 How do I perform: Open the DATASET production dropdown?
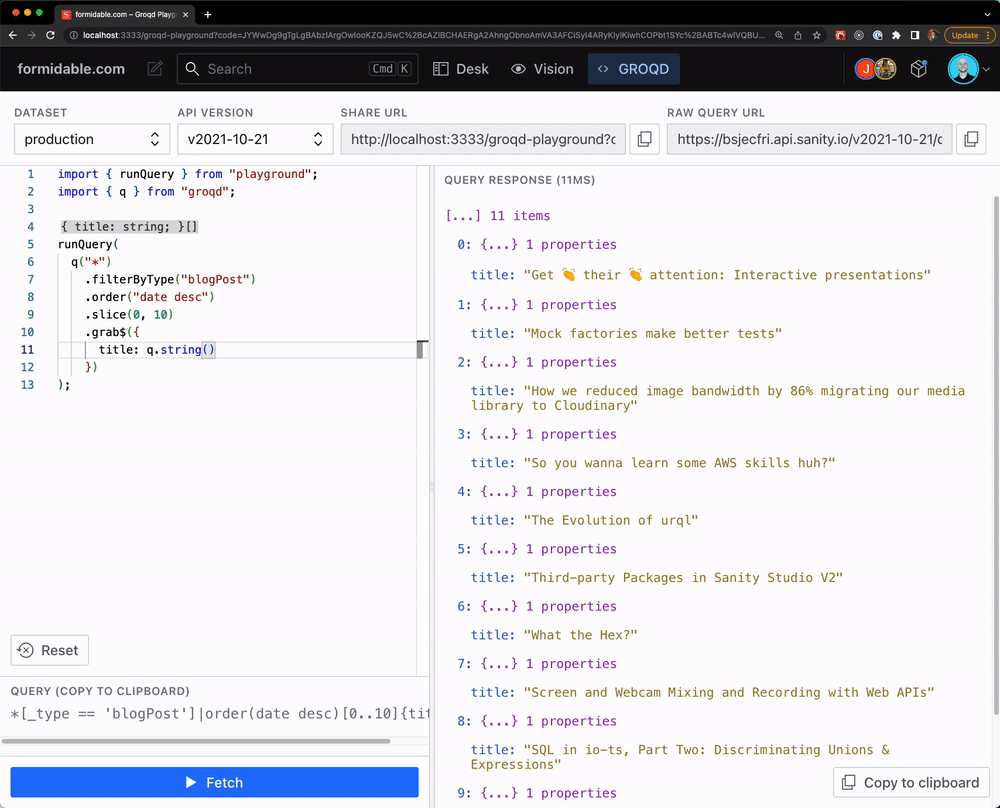point(92,139)
